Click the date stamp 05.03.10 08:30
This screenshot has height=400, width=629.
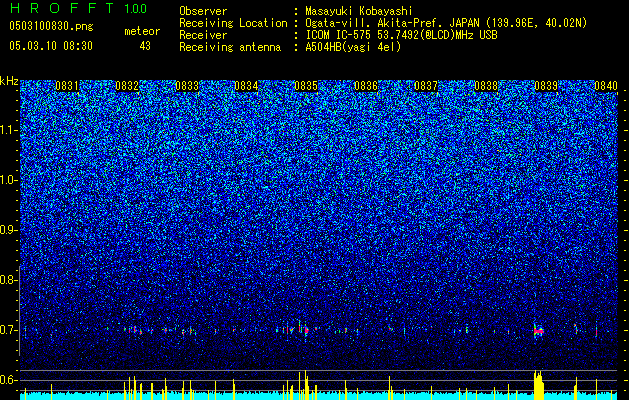51,46
